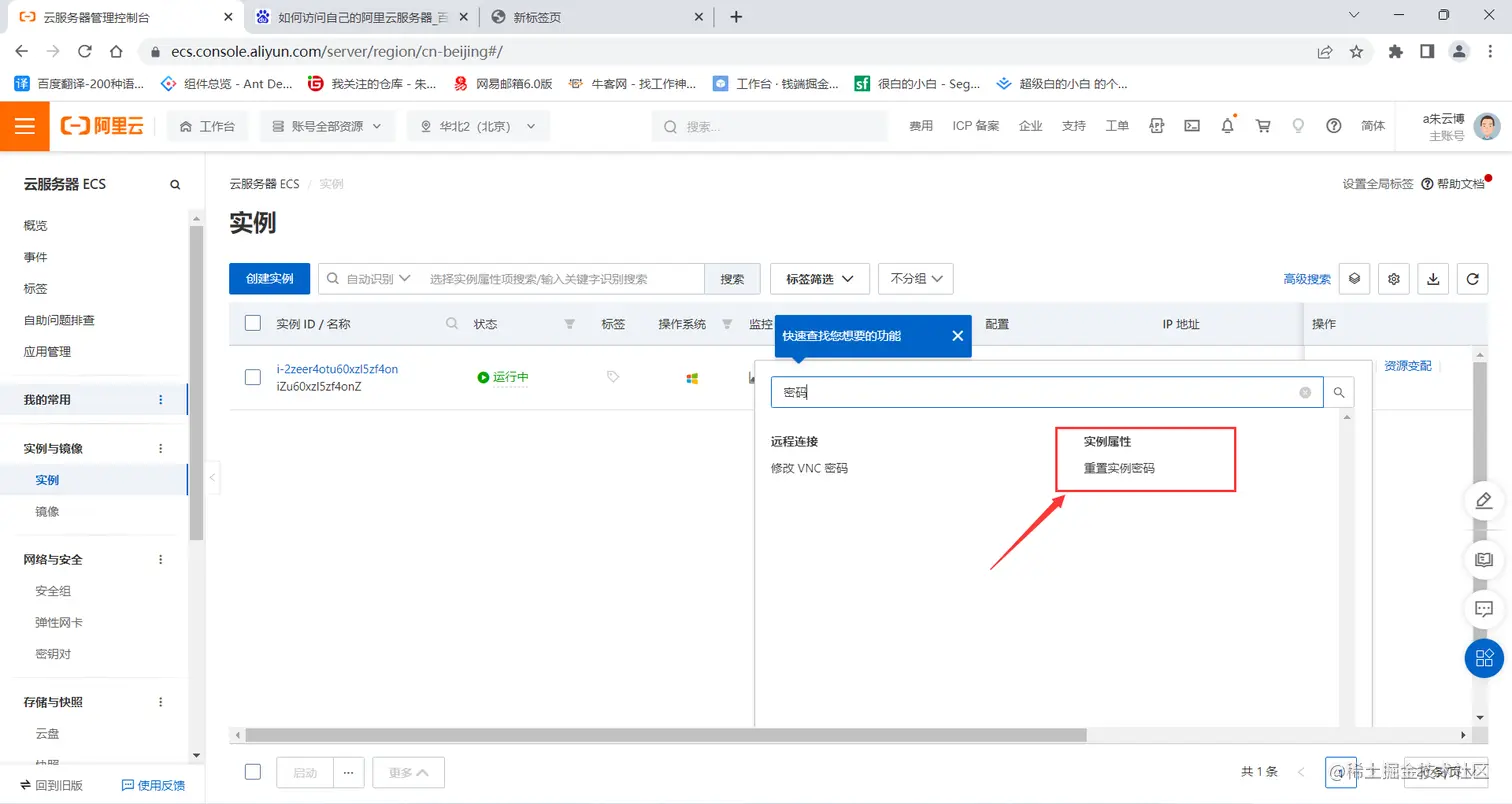Screen dimensions: 1512x804
Task: Open 密钥对 in the sidebar
Action: pyautogui.click(x=53, y=654)
